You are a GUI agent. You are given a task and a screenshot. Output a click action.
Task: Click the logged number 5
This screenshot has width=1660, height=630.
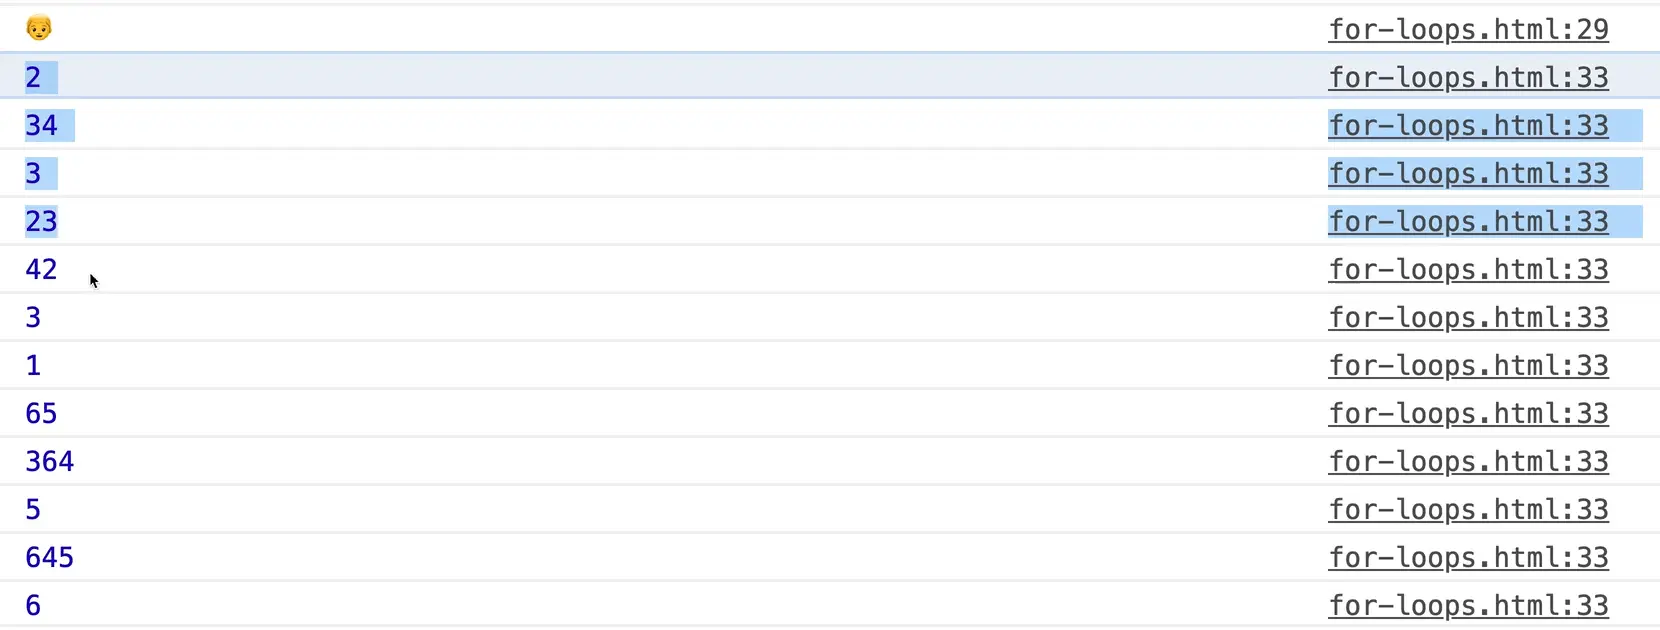tap(33, 510)
